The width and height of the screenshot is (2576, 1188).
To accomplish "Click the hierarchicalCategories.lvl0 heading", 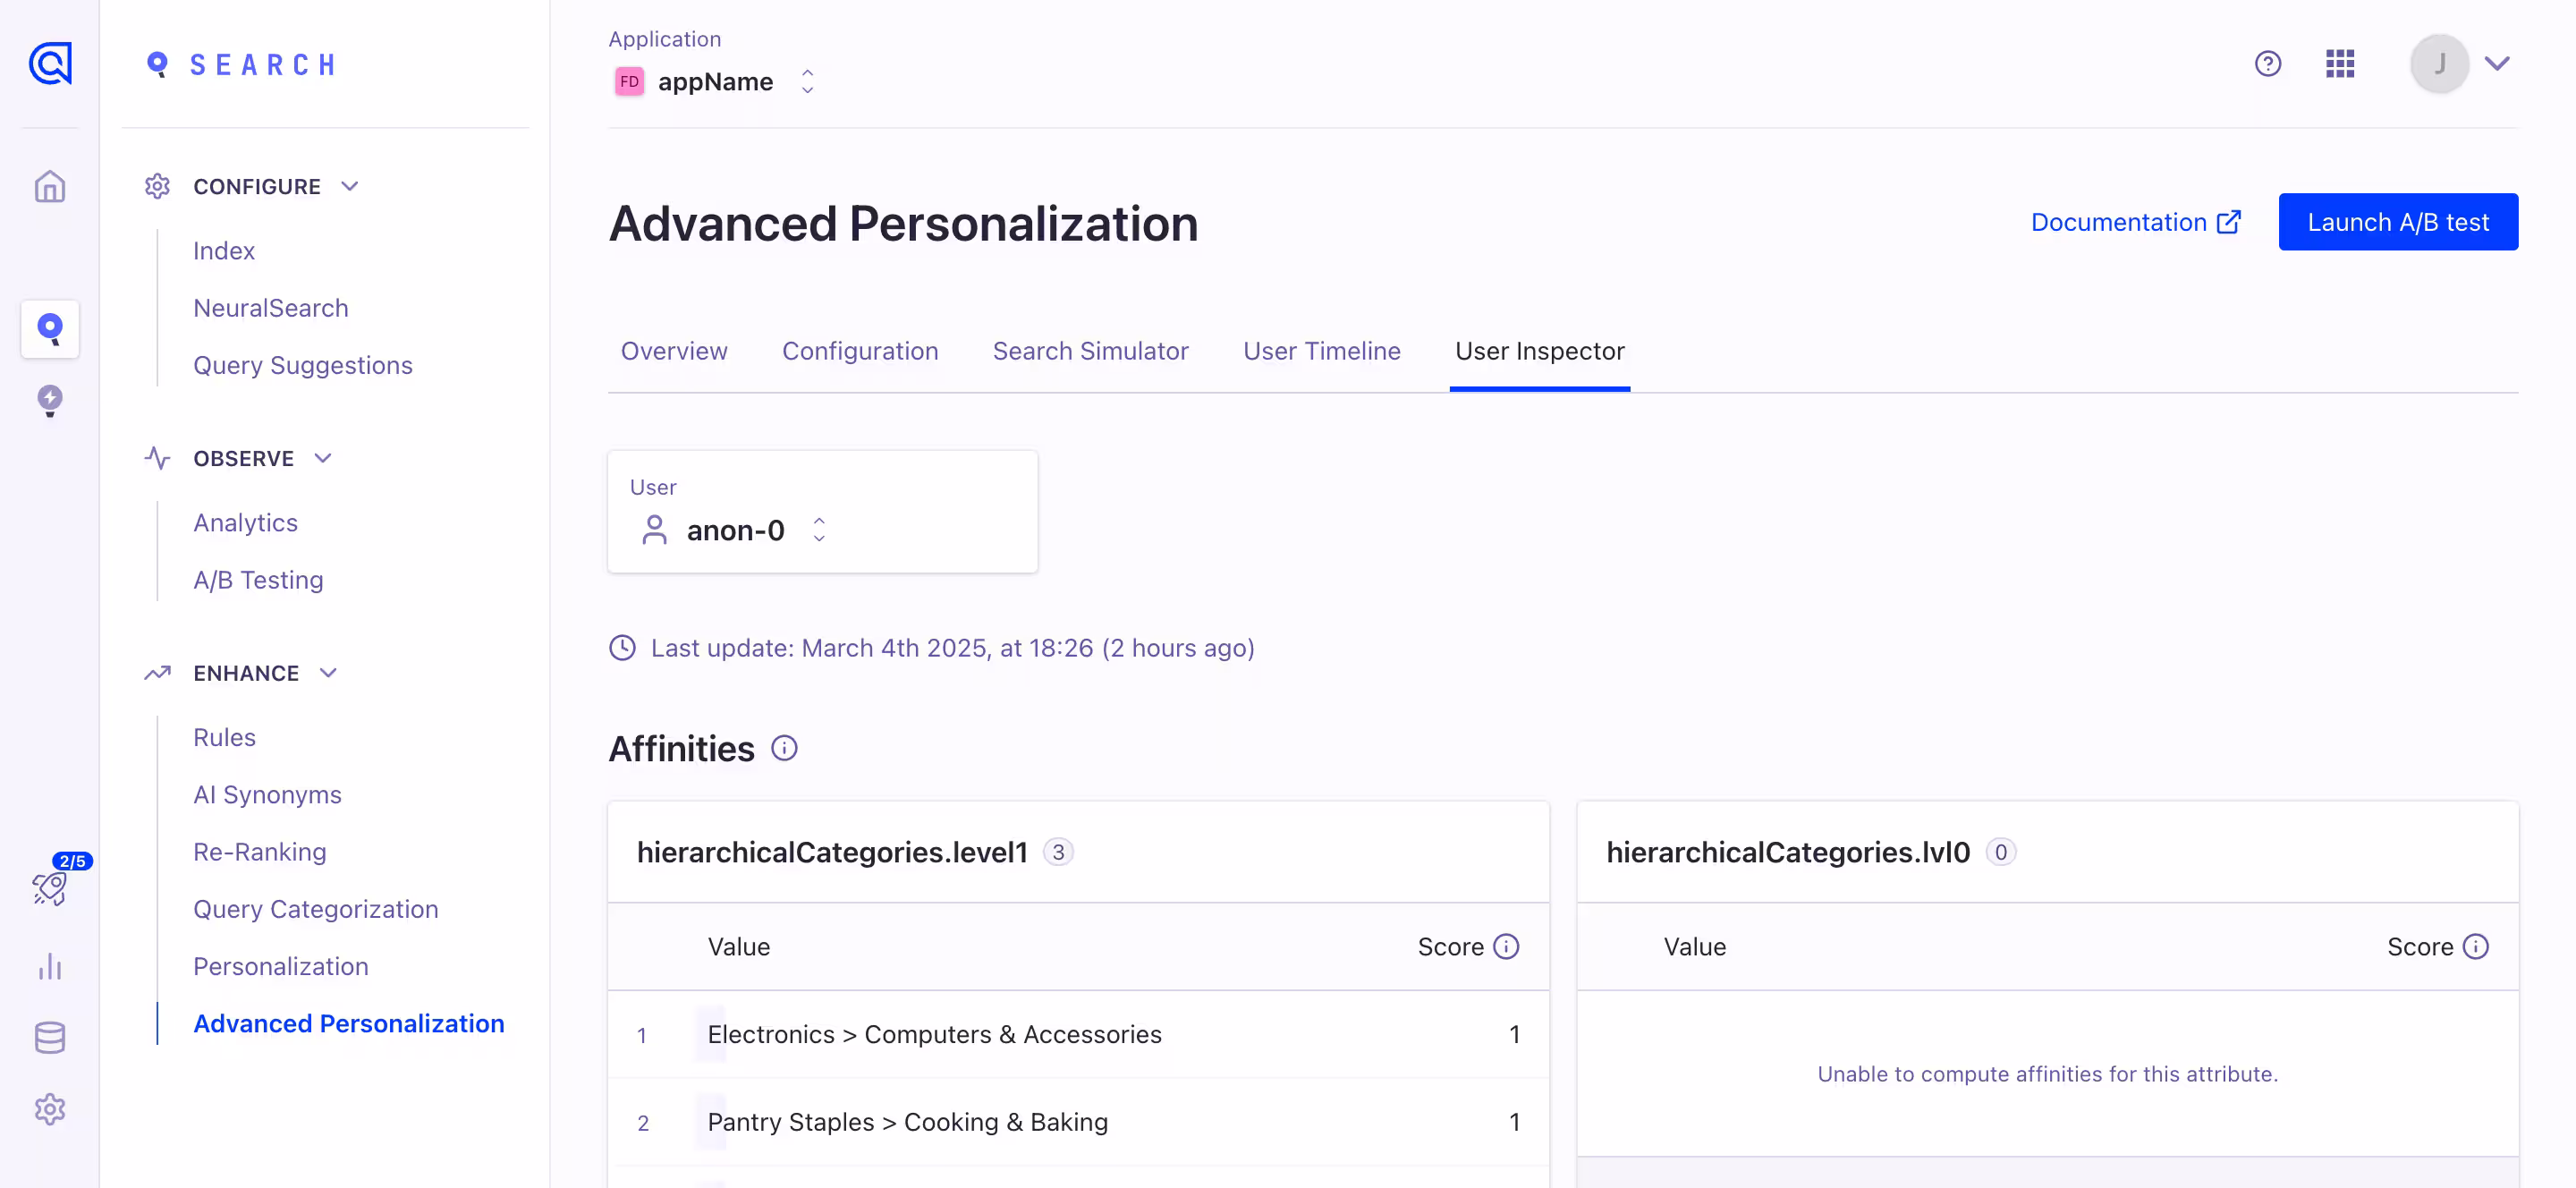I will (x=1787, y=852).
